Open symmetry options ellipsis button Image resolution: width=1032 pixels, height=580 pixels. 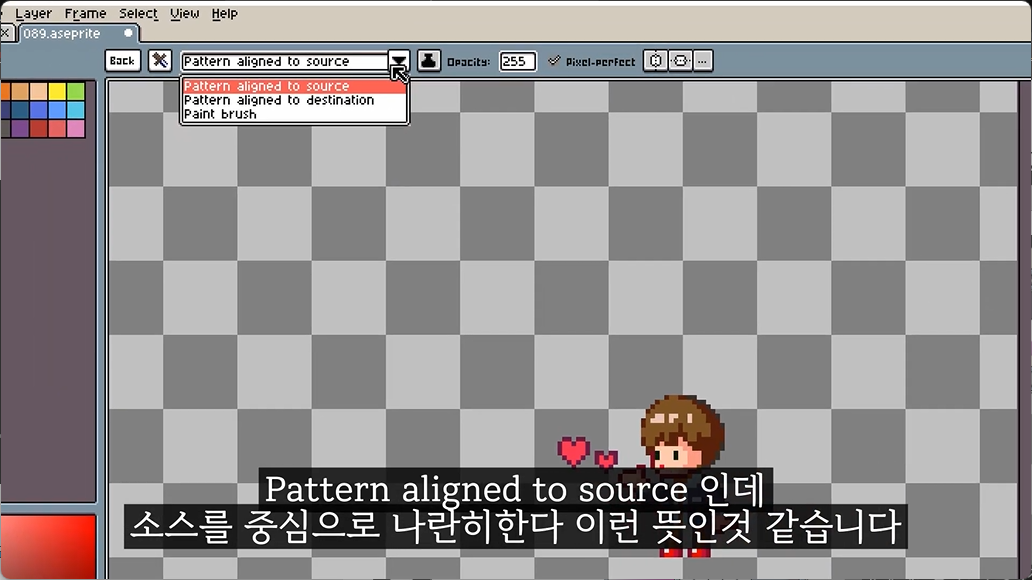point(702,61)
